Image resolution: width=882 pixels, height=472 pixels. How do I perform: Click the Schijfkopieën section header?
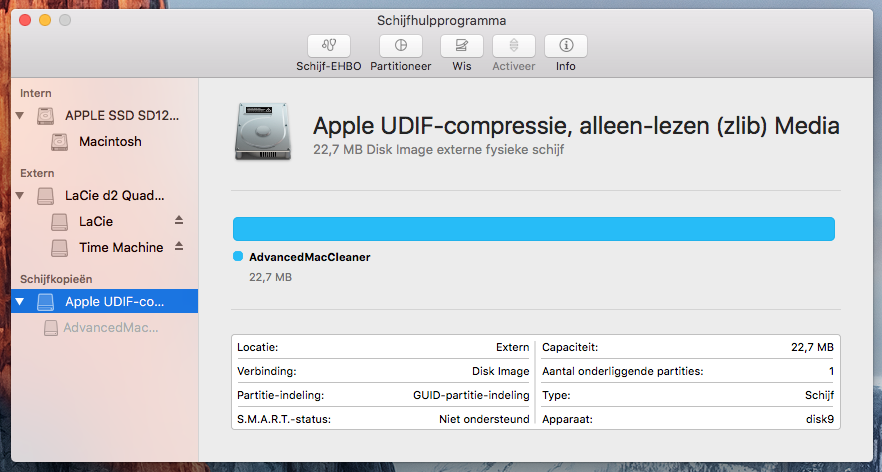[56, 279]
